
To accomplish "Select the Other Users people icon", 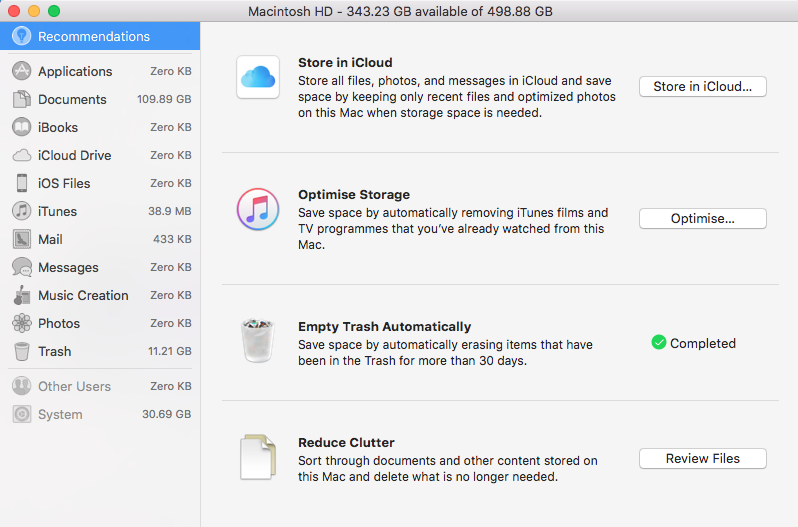I will (x=21, y=386).
